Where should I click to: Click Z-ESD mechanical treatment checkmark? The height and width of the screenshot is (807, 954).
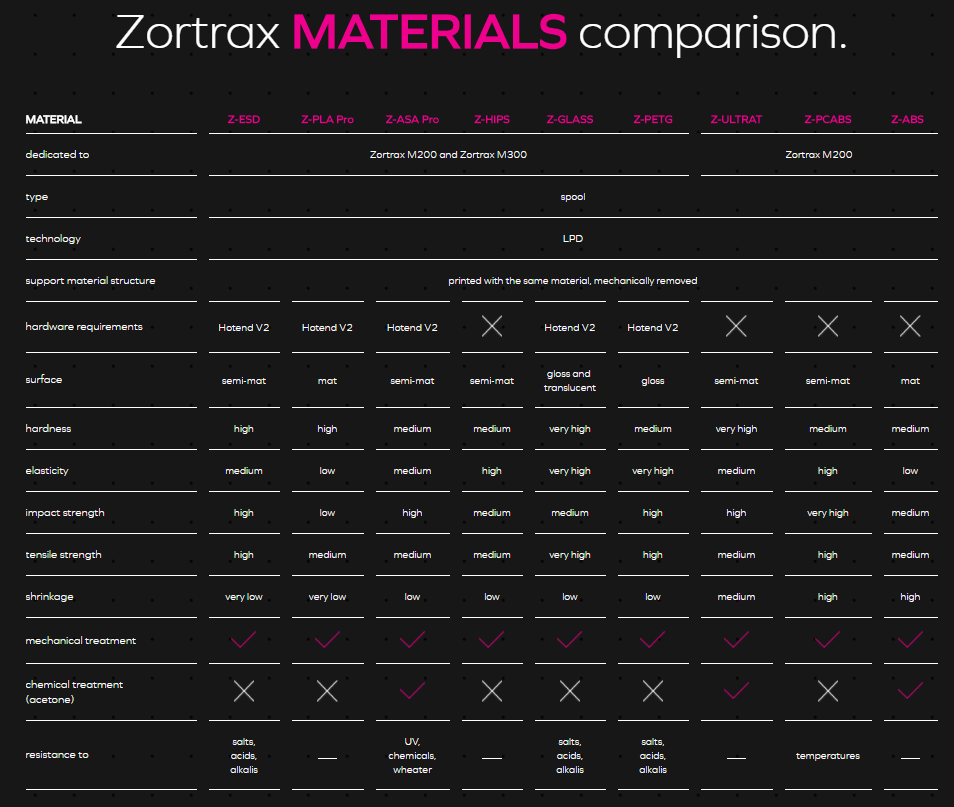(x=243, y=640)
